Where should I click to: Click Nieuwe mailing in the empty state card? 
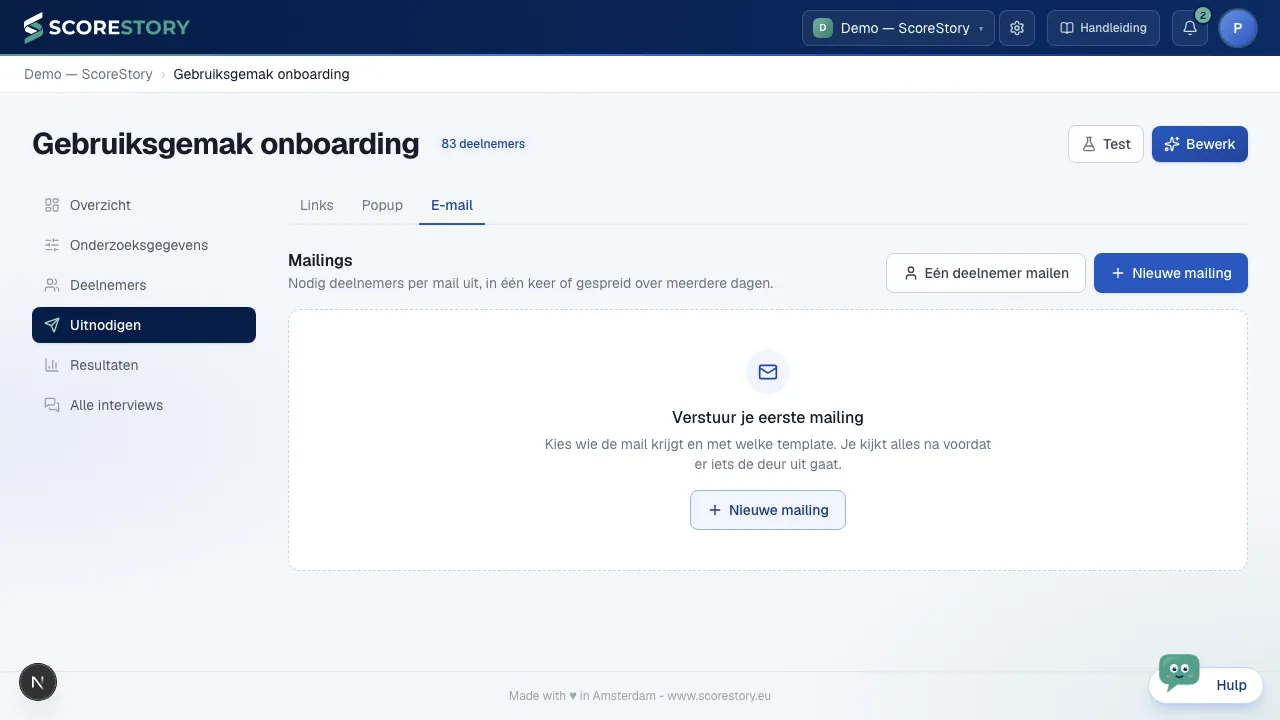pyautogui.click(x=768, y=510)
